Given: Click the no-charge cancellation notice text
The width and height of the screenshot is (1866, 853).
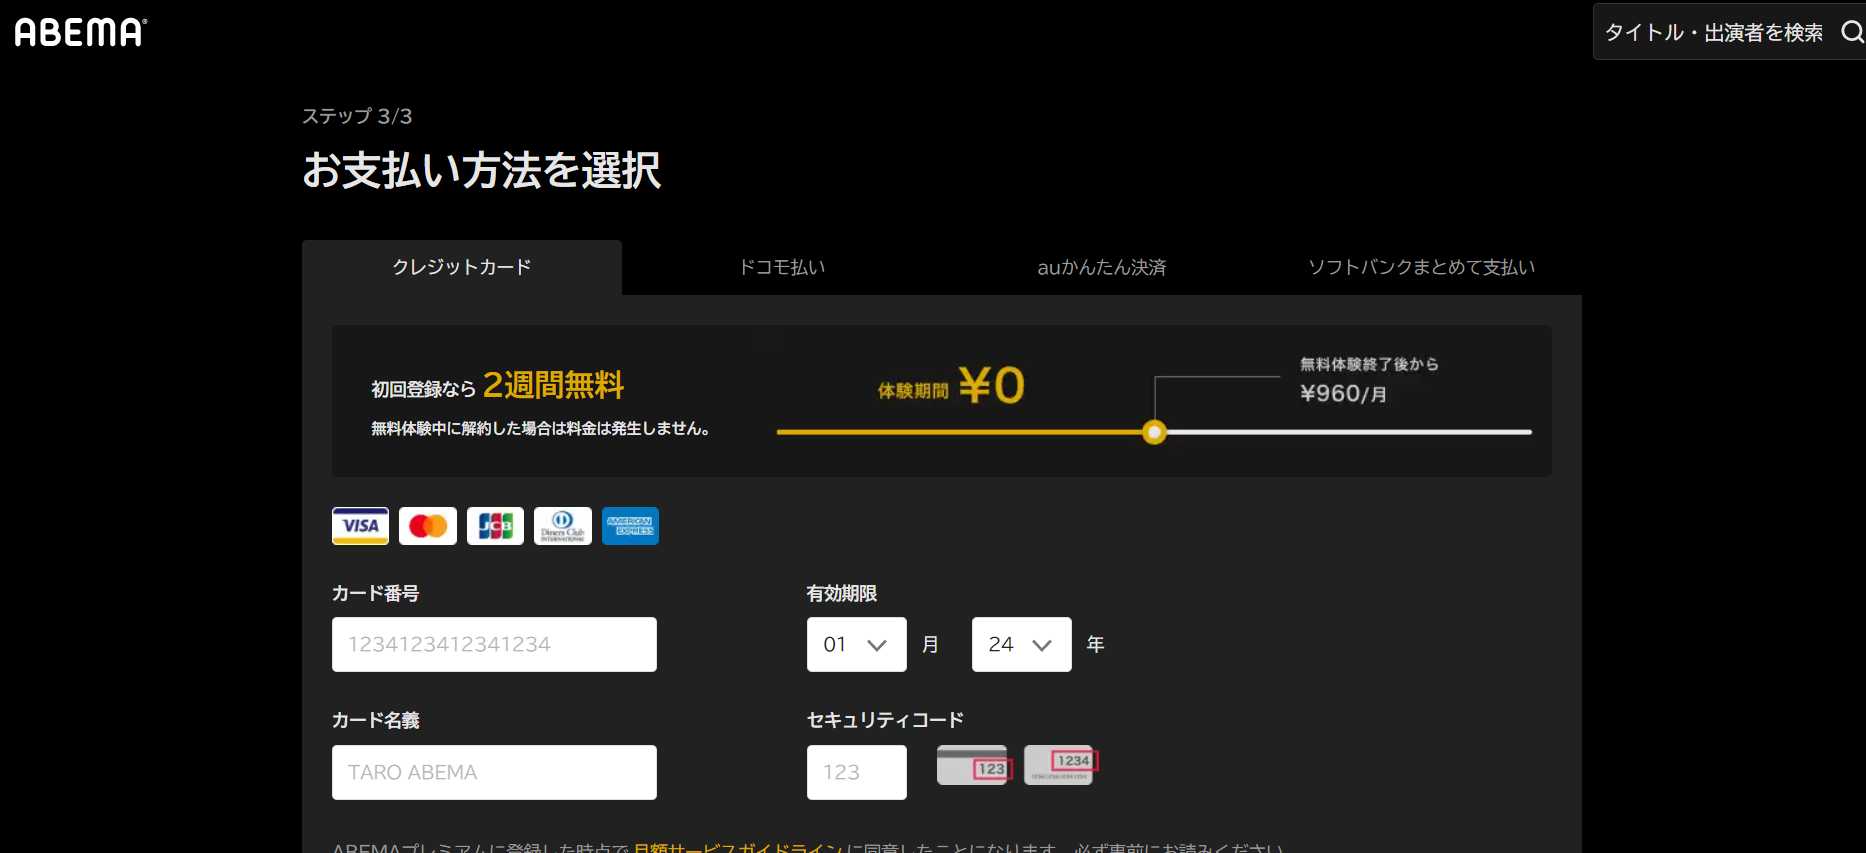Looking at the screenshot, I should coord(540,428).
